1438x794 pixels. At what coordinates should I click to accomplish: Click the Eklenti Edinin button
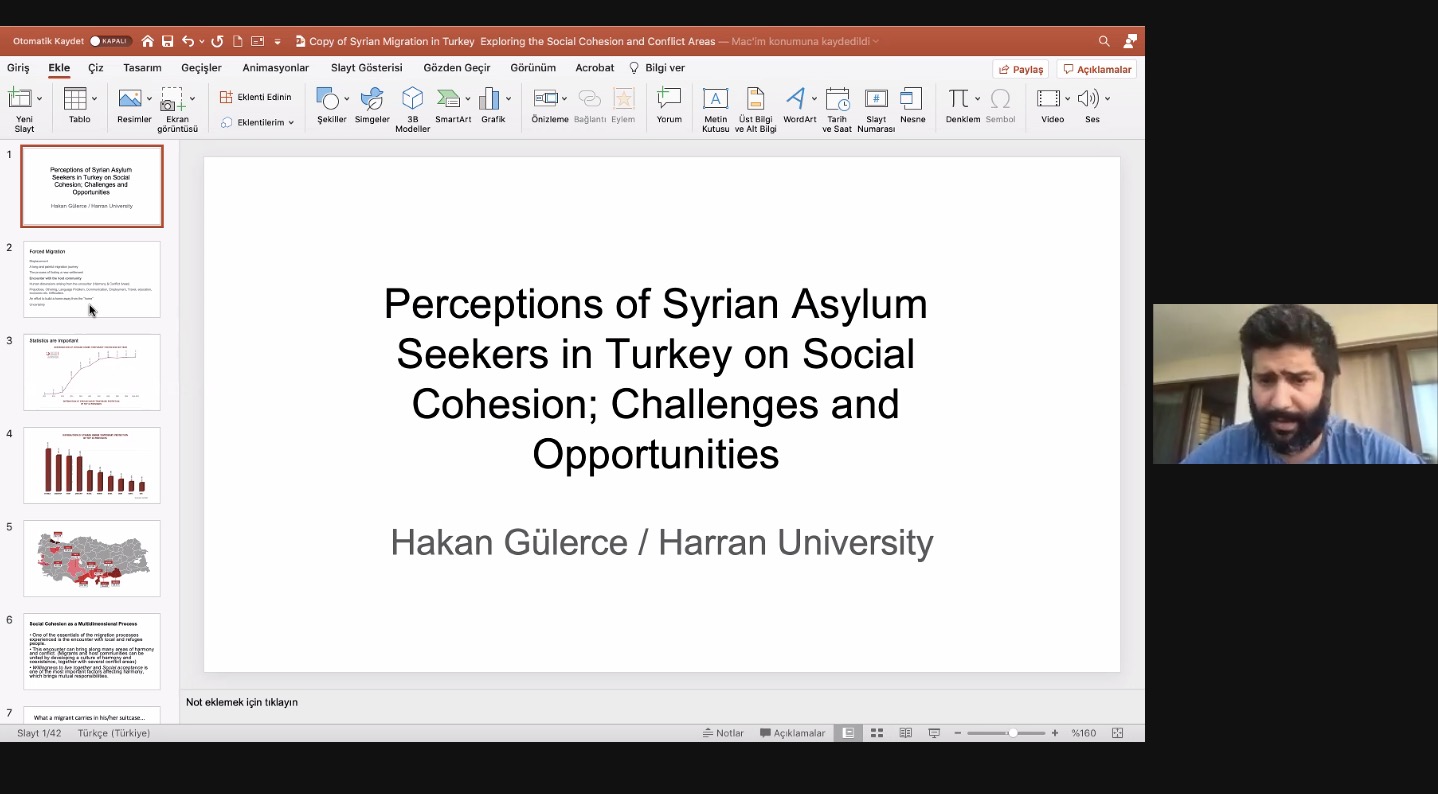click(x=256, y=97)
